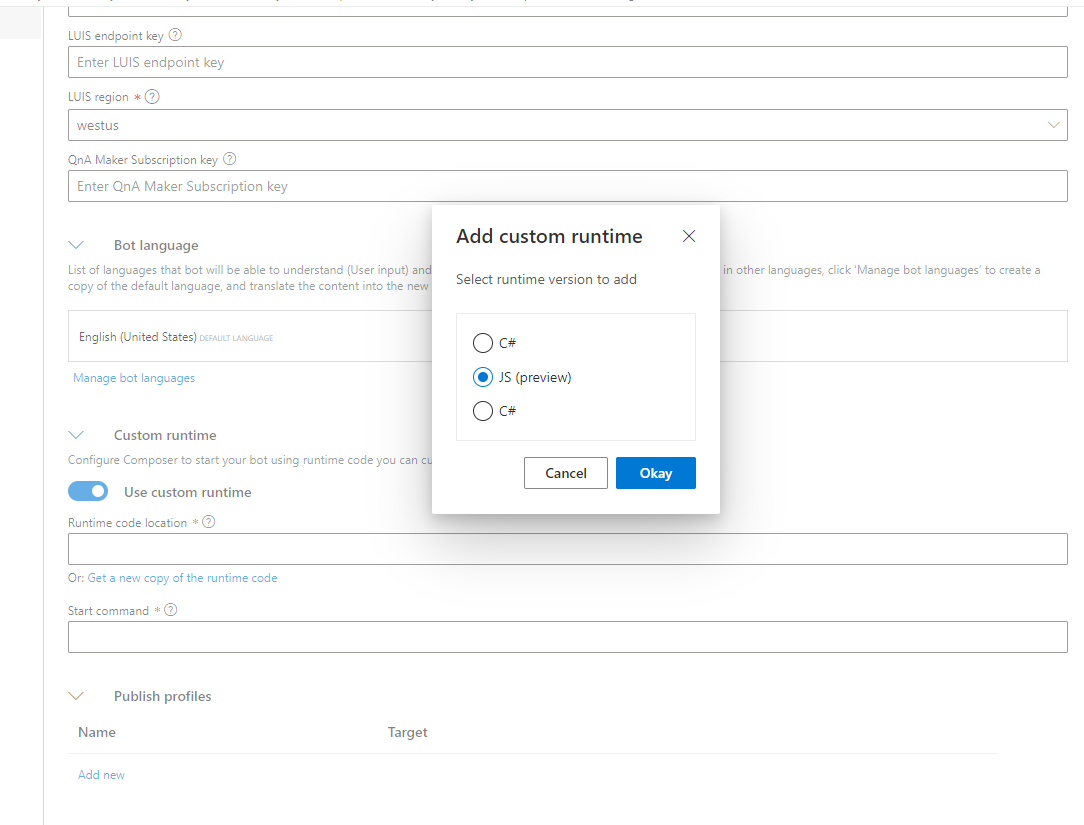Screen dimensions: 1084x825
Task: Cancel adding the custom runtime
Action: coord(565,472)
